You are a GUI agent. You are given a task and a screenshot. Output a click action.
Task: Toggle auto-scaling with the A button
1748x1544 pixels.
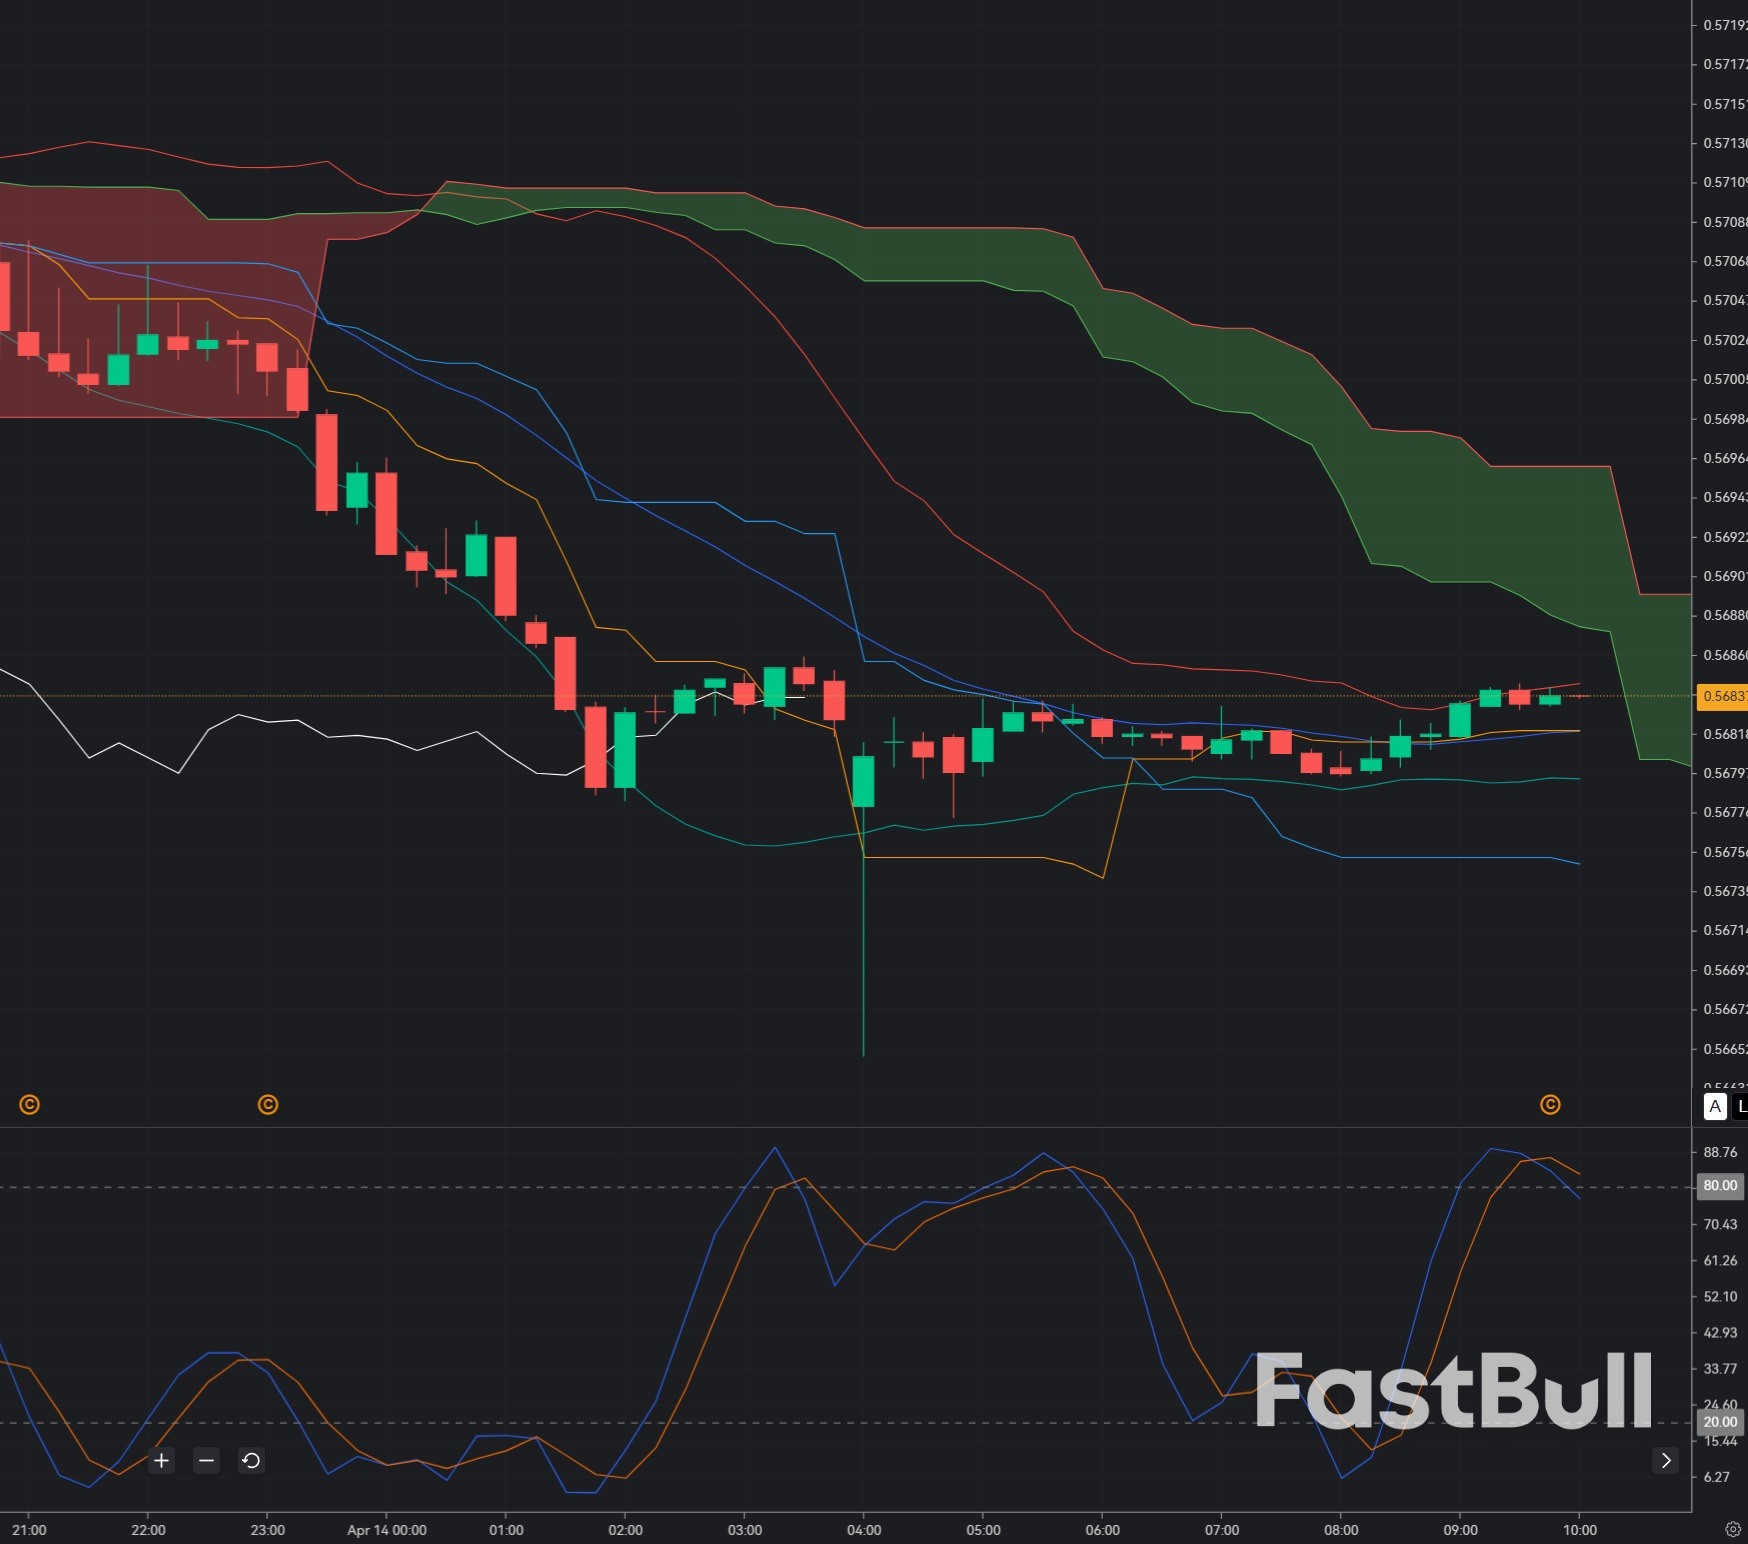[1715, 1107]
